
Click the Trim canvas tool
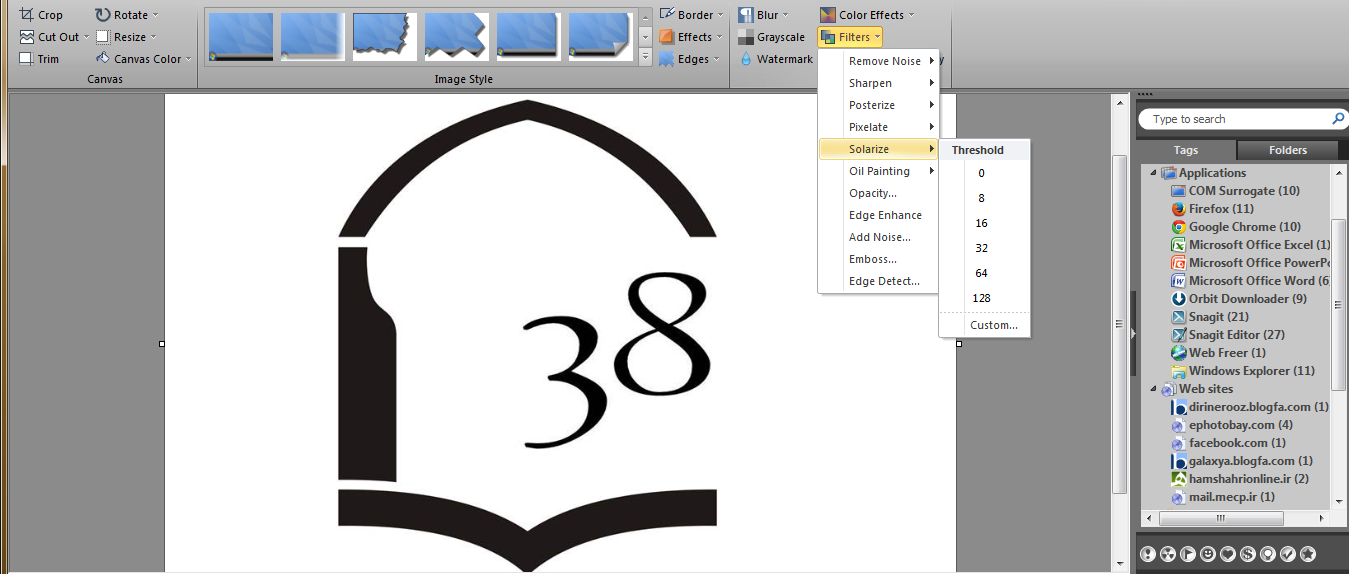pos(40,59)
